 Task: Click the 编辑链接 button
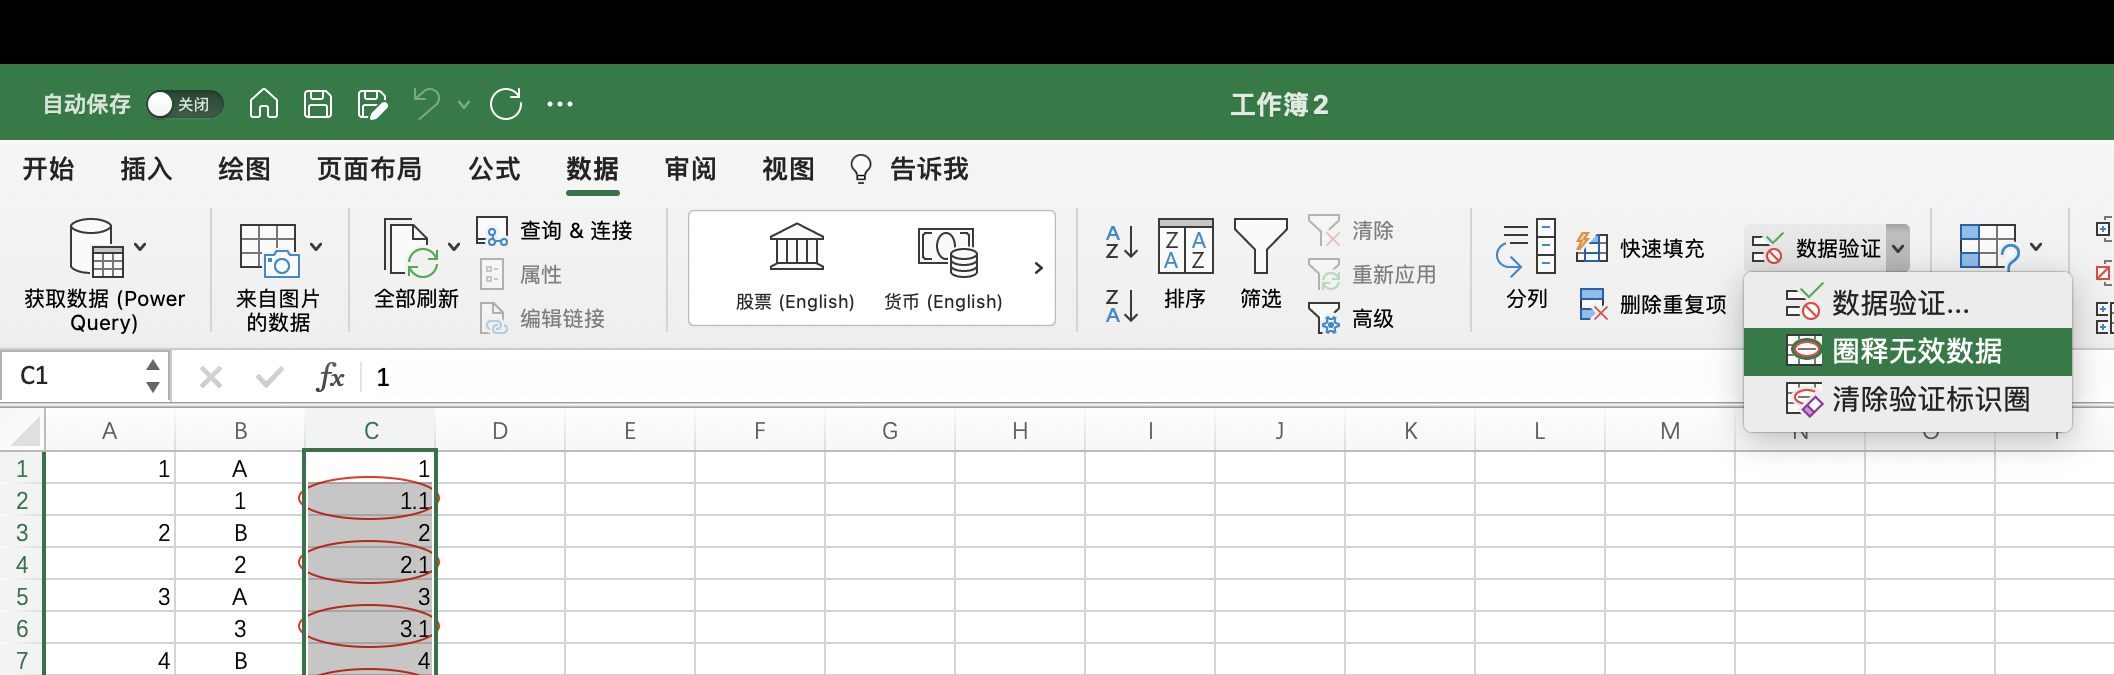542,318
